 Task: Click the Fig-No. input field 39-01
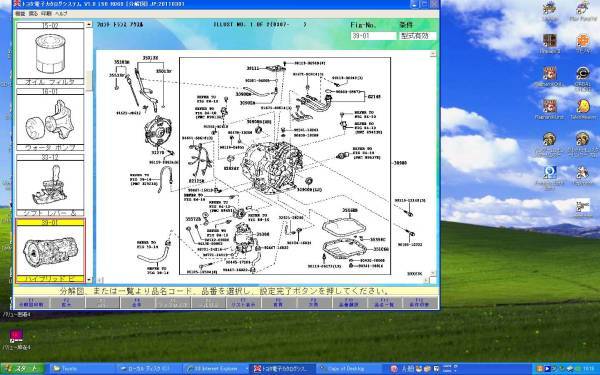tap(373, 36)
